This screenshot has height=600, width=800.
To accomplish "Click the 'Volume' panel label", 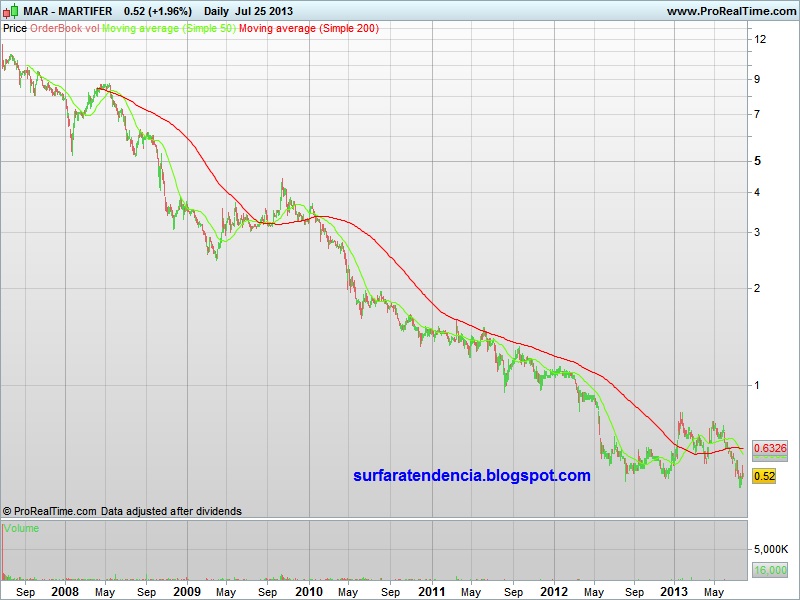I will (21, 529).
